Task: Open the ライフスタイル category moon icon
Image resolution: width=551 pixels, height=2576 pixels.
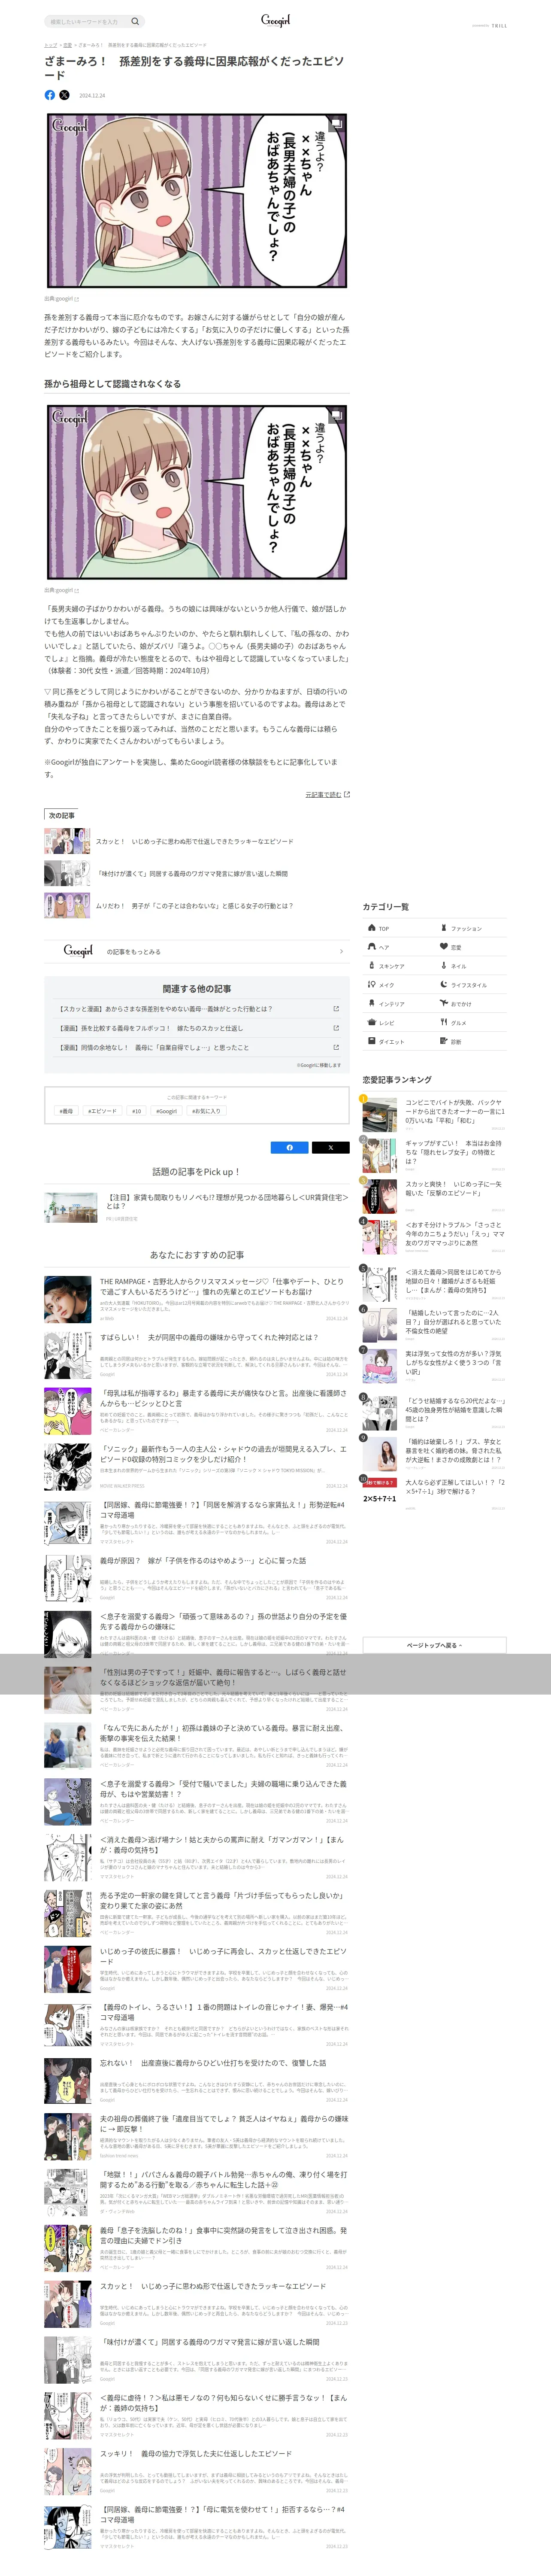Action: 444,985
